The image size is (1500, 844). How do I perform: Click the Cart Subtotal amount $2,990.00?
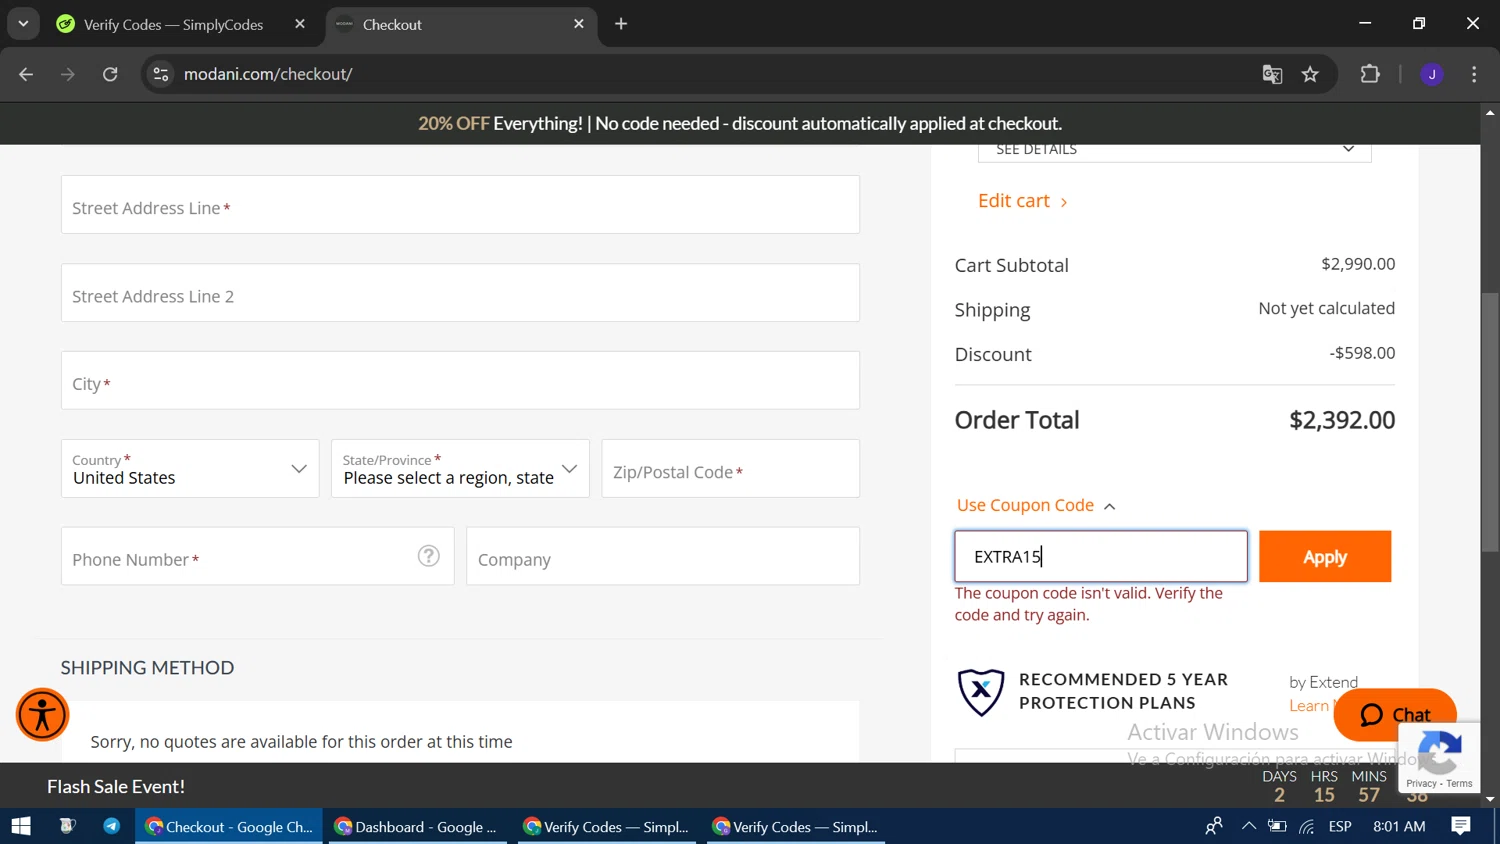1358,264
